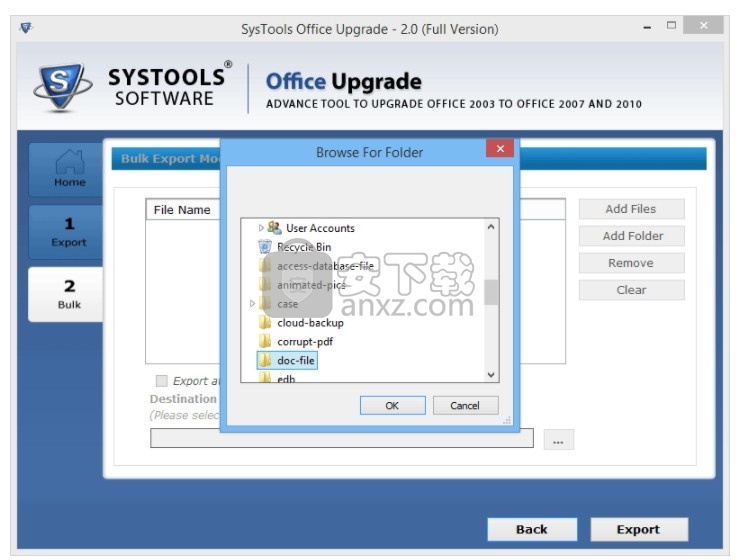Image resolution: width=740 pixels, height=560 pixels.
Task: Click the doc-file folder name
Action: pyautogui.click(x=296, y=360)
